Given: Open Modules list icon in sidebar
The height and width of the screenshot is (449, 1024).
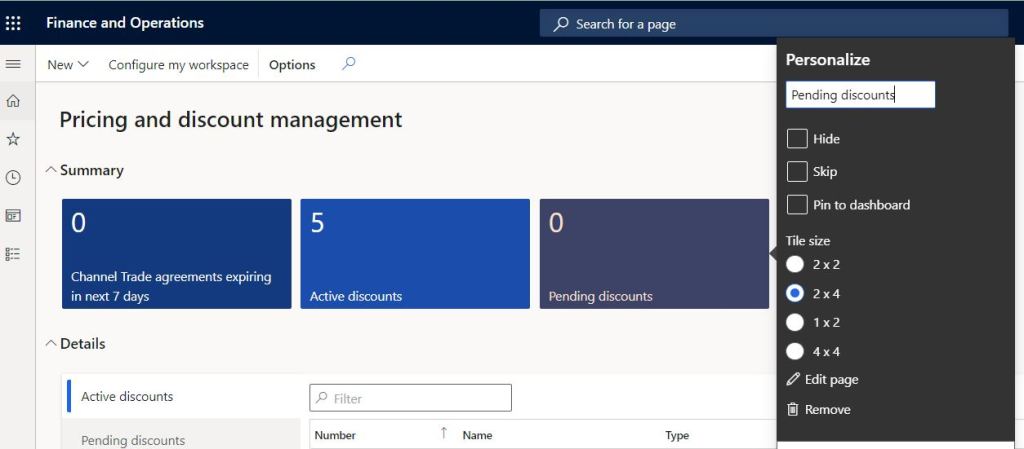Looking at the screenshot, I should pos(13,254).
